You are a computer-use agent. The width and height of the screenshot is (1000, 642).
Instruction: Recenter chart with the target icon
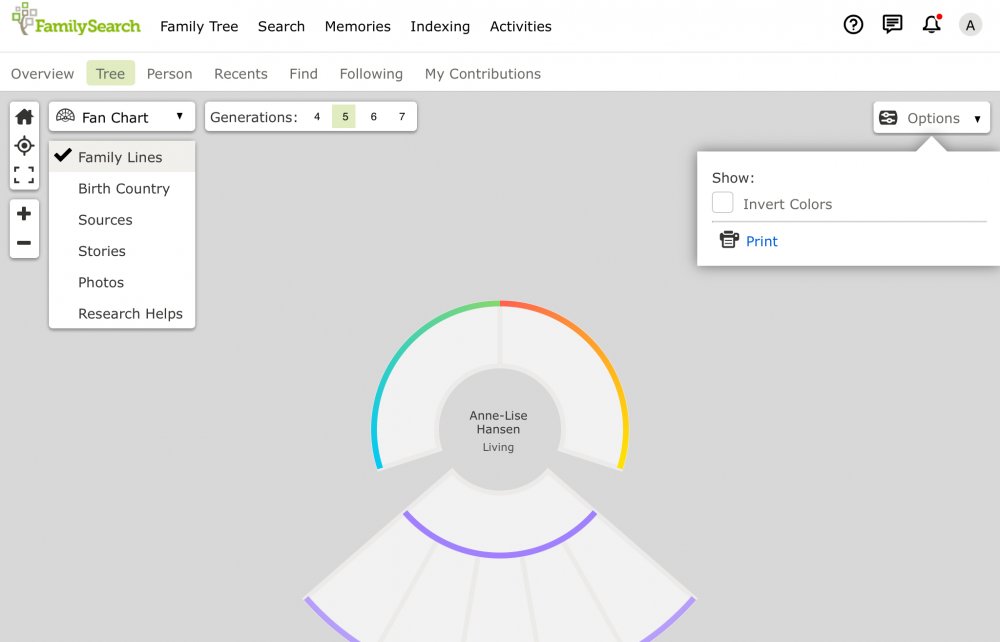point(24,146)
